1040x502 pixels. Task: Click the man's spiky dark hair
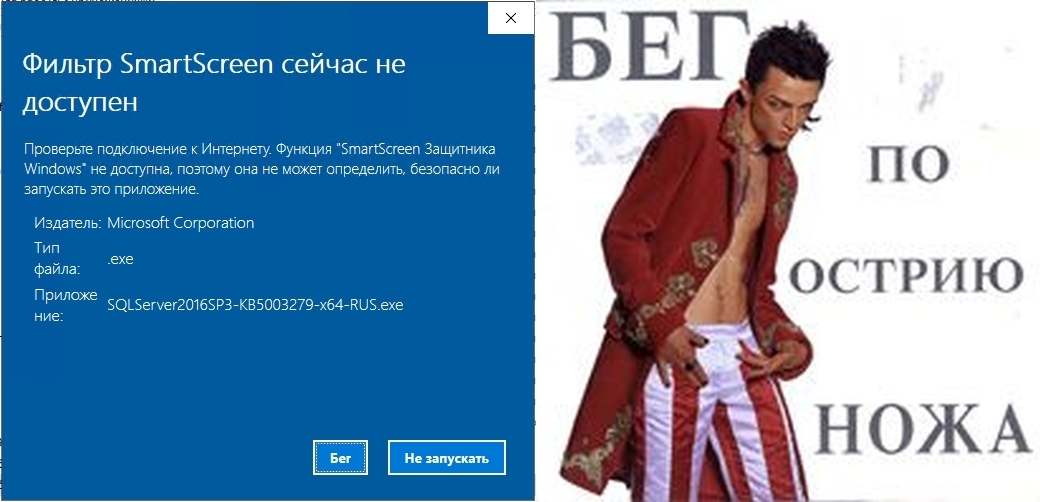click(x=788, y=52)
